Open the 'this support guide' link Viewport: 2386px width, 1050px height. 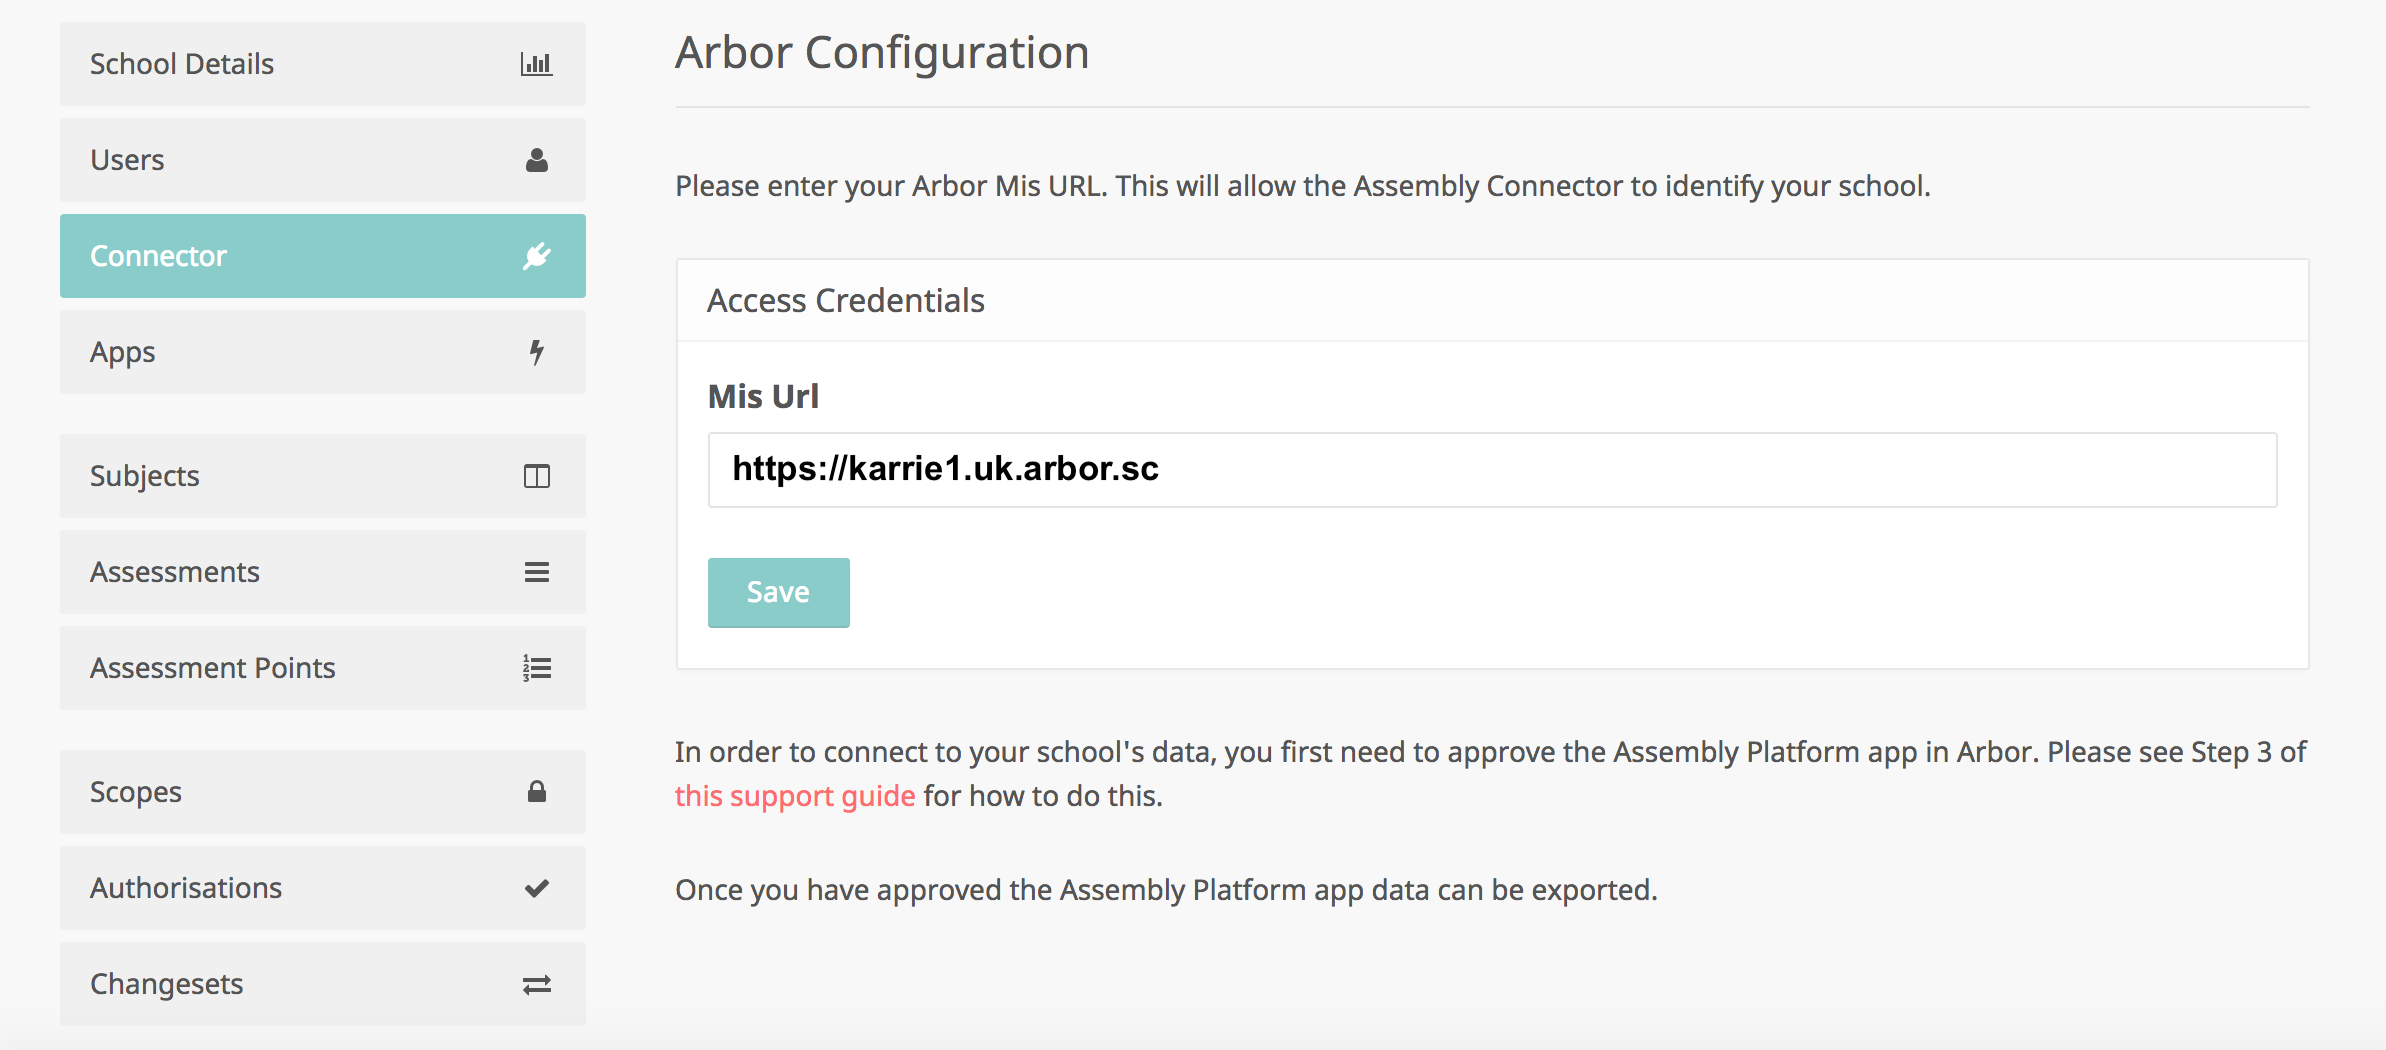point(795,796)
